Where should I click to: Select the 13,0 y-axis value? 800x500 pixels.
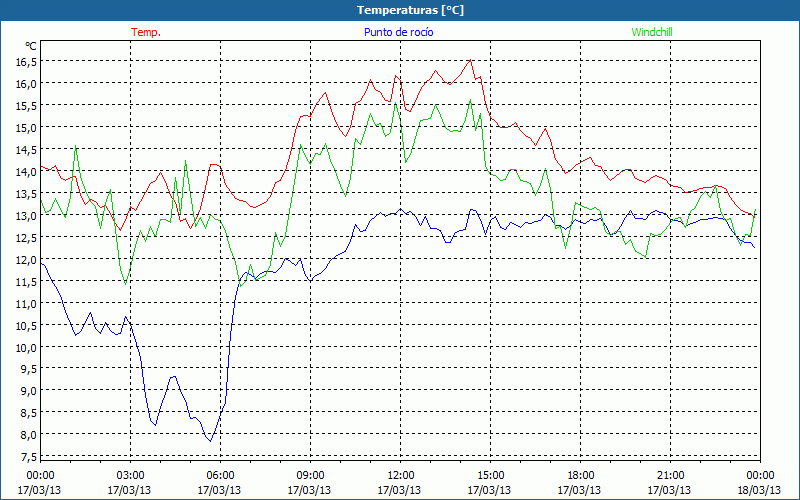pos(27,215)
